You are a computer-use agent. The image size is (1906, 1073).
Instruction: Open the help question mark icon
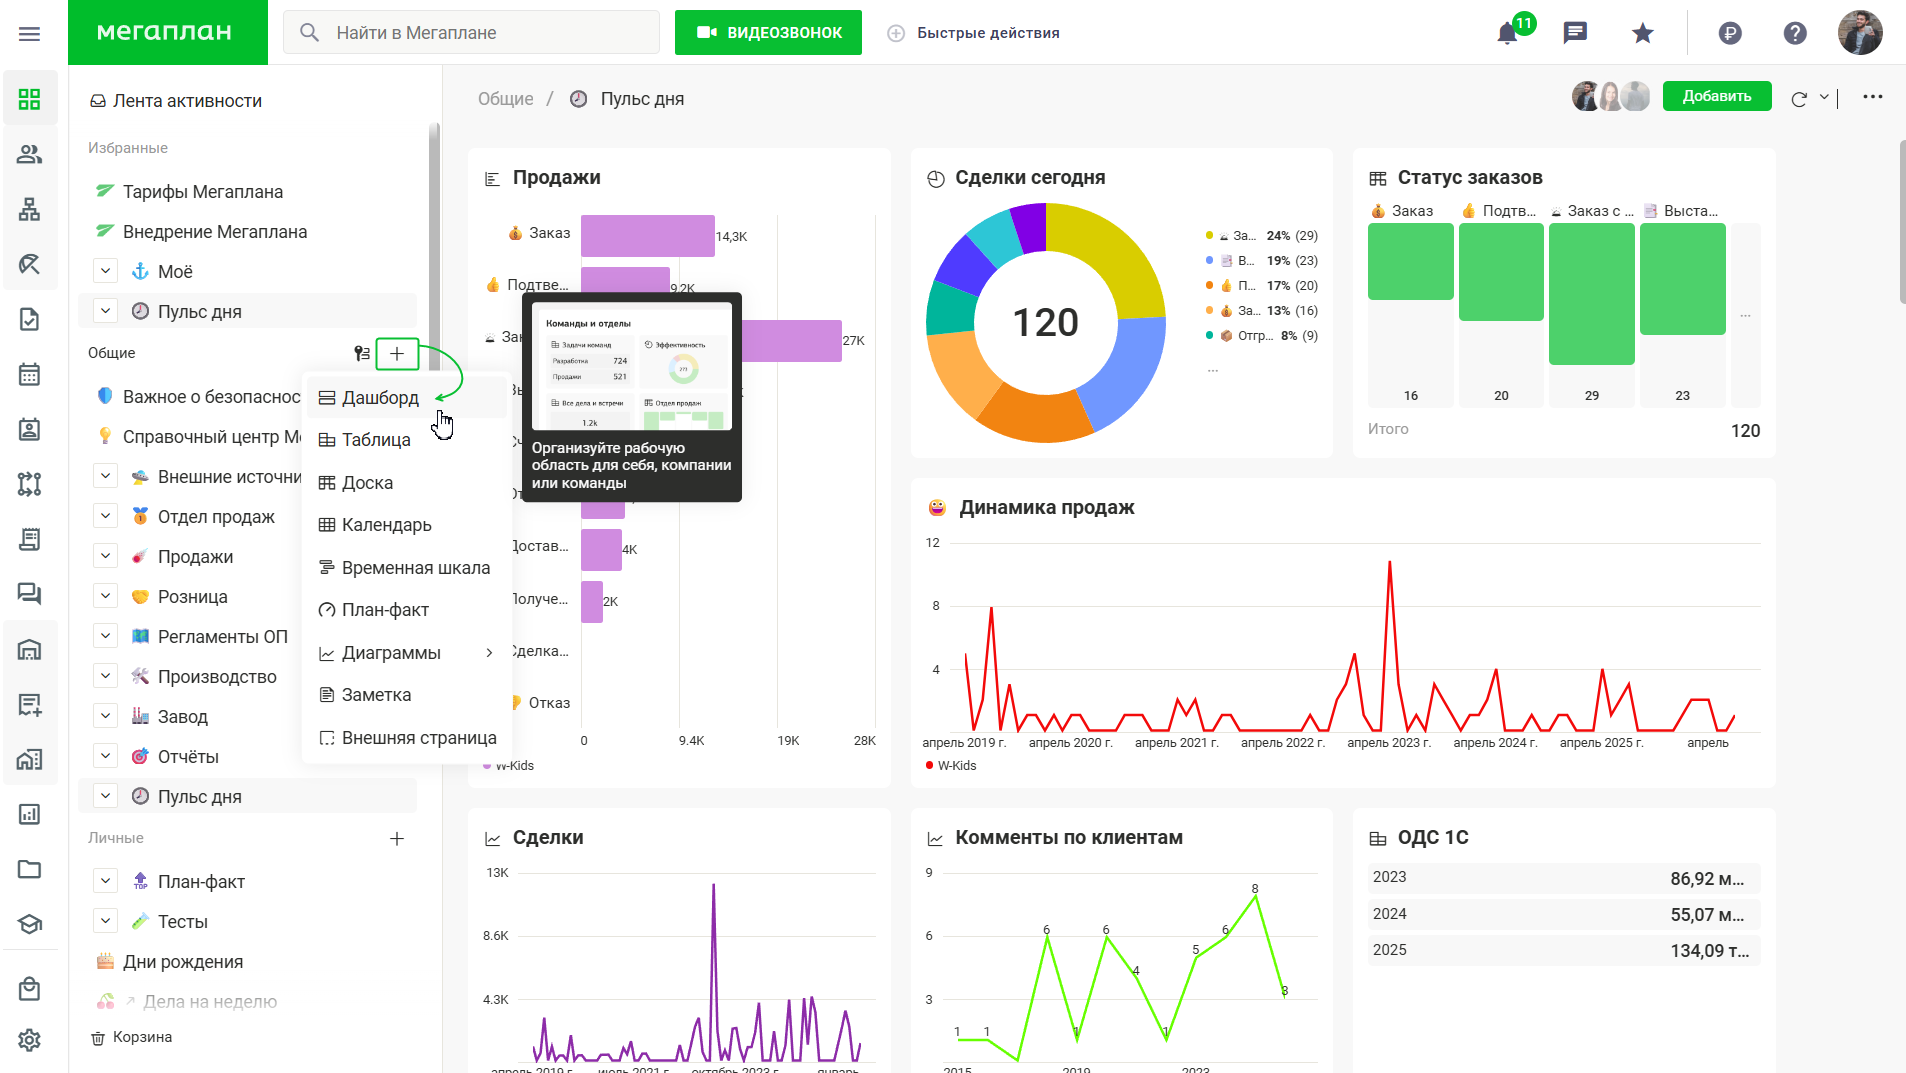[1795, 33]
